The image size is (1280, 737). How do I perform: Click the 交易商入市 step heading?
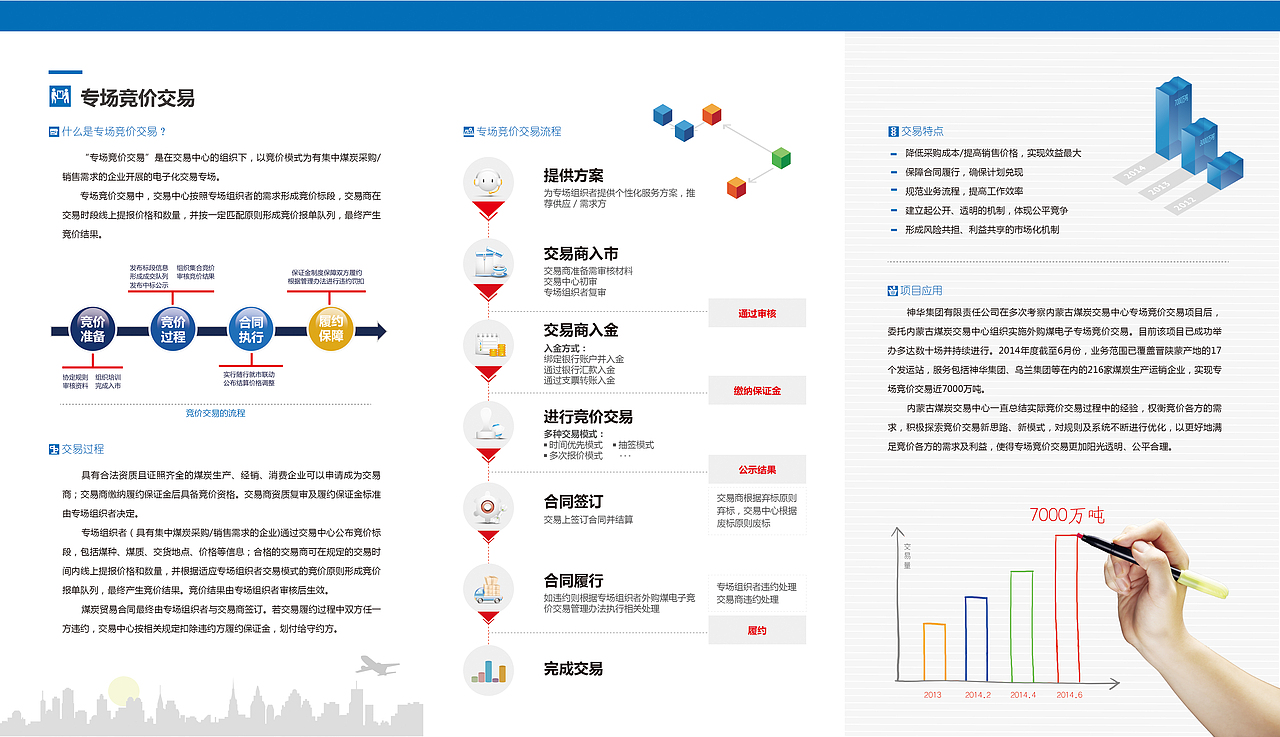[581, 254]
